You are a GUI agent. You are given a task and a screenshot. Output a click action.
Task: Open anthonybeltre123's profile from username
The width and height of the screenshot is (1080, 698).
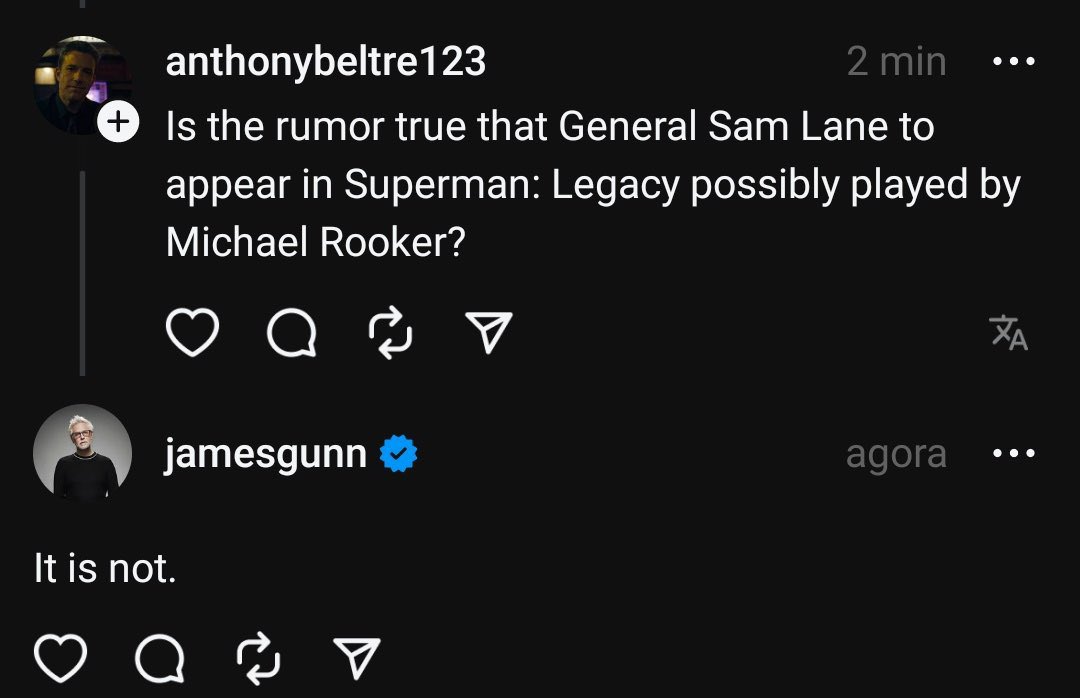(x=326, y=62)
